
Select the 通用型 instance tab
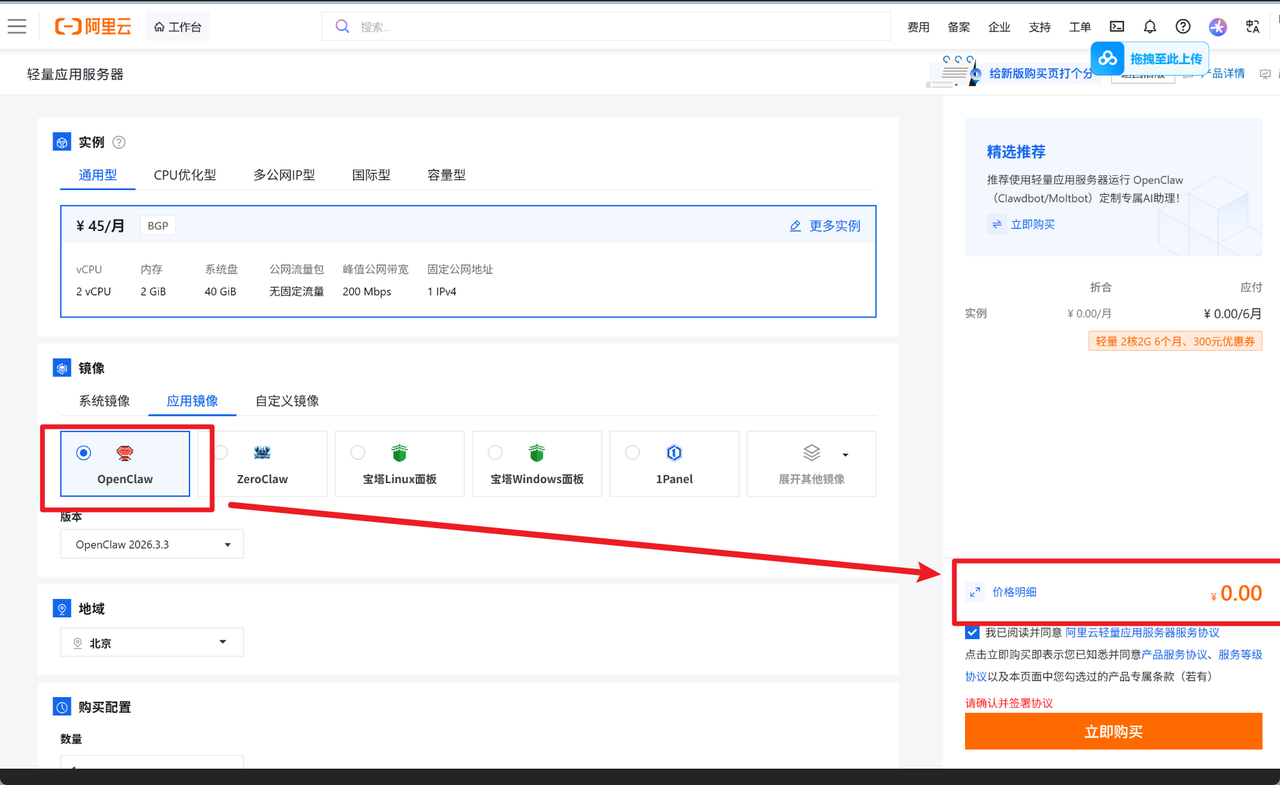pyautogui.click(x=98, y=175)
